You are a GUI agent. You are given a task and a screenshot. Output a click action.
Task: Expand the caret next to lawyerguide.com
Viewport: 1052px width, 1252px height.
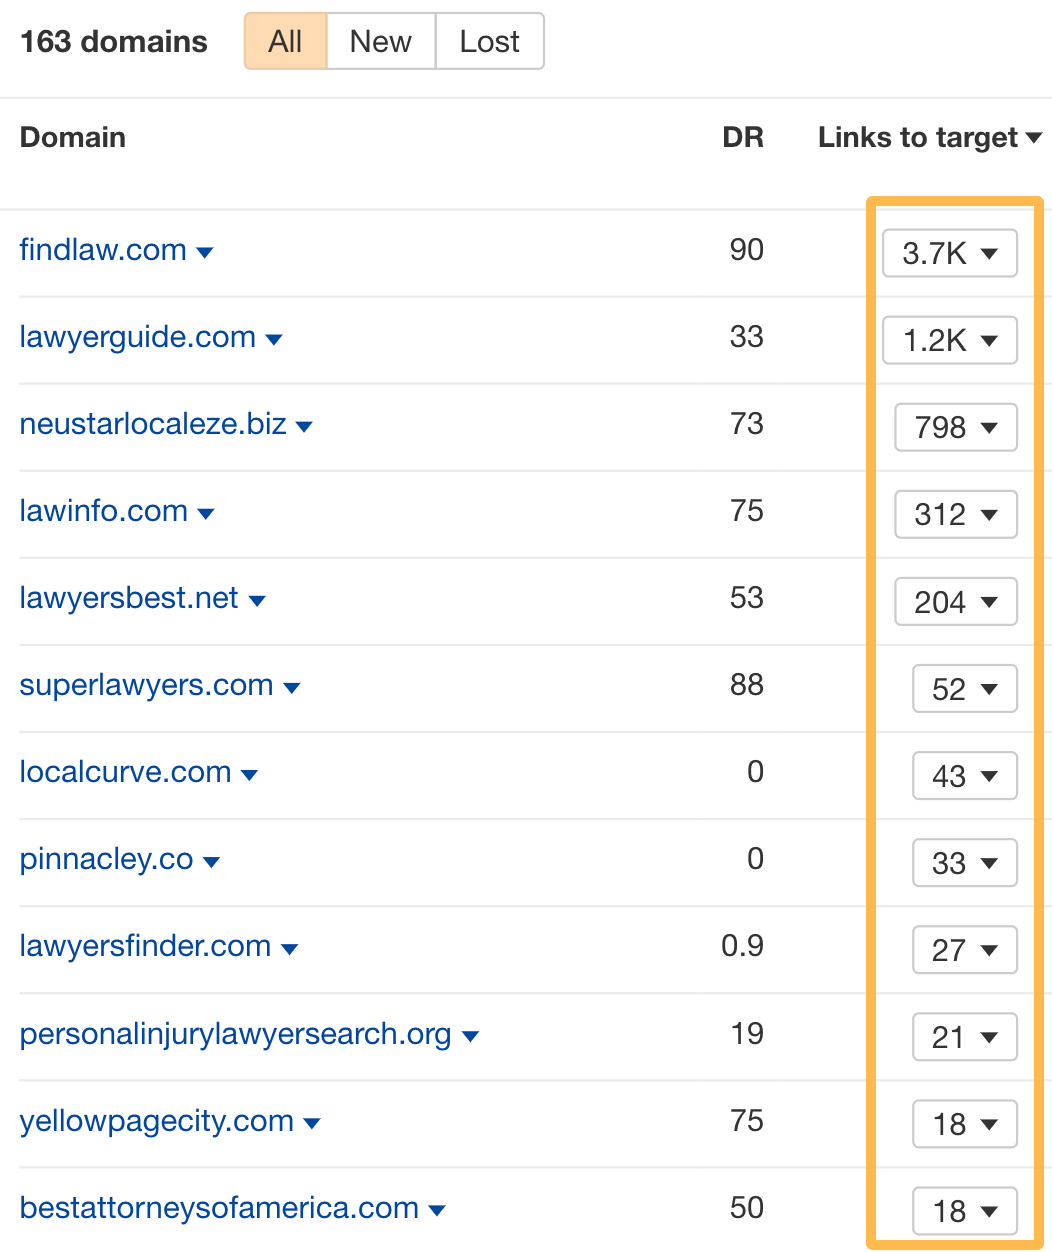pyautogui.click(x=274, y=340)
